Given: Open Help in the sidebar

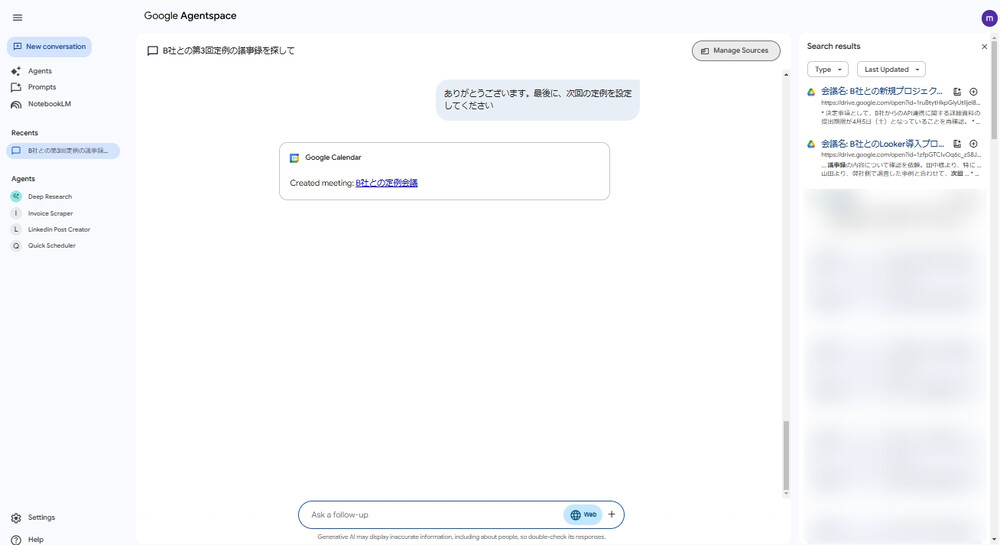Looking at the screenshot, I should click(x=36, y=539).
